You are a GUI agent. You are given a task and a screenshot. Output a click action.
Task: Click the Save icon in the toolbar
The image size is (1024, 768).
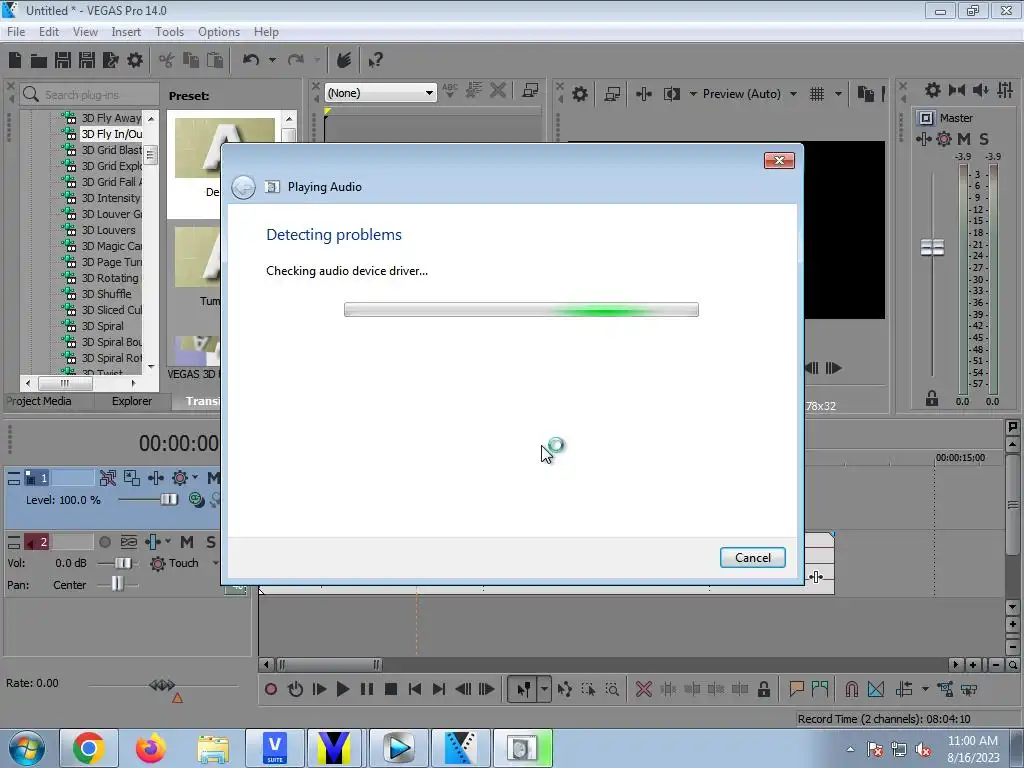coord(63,61)
